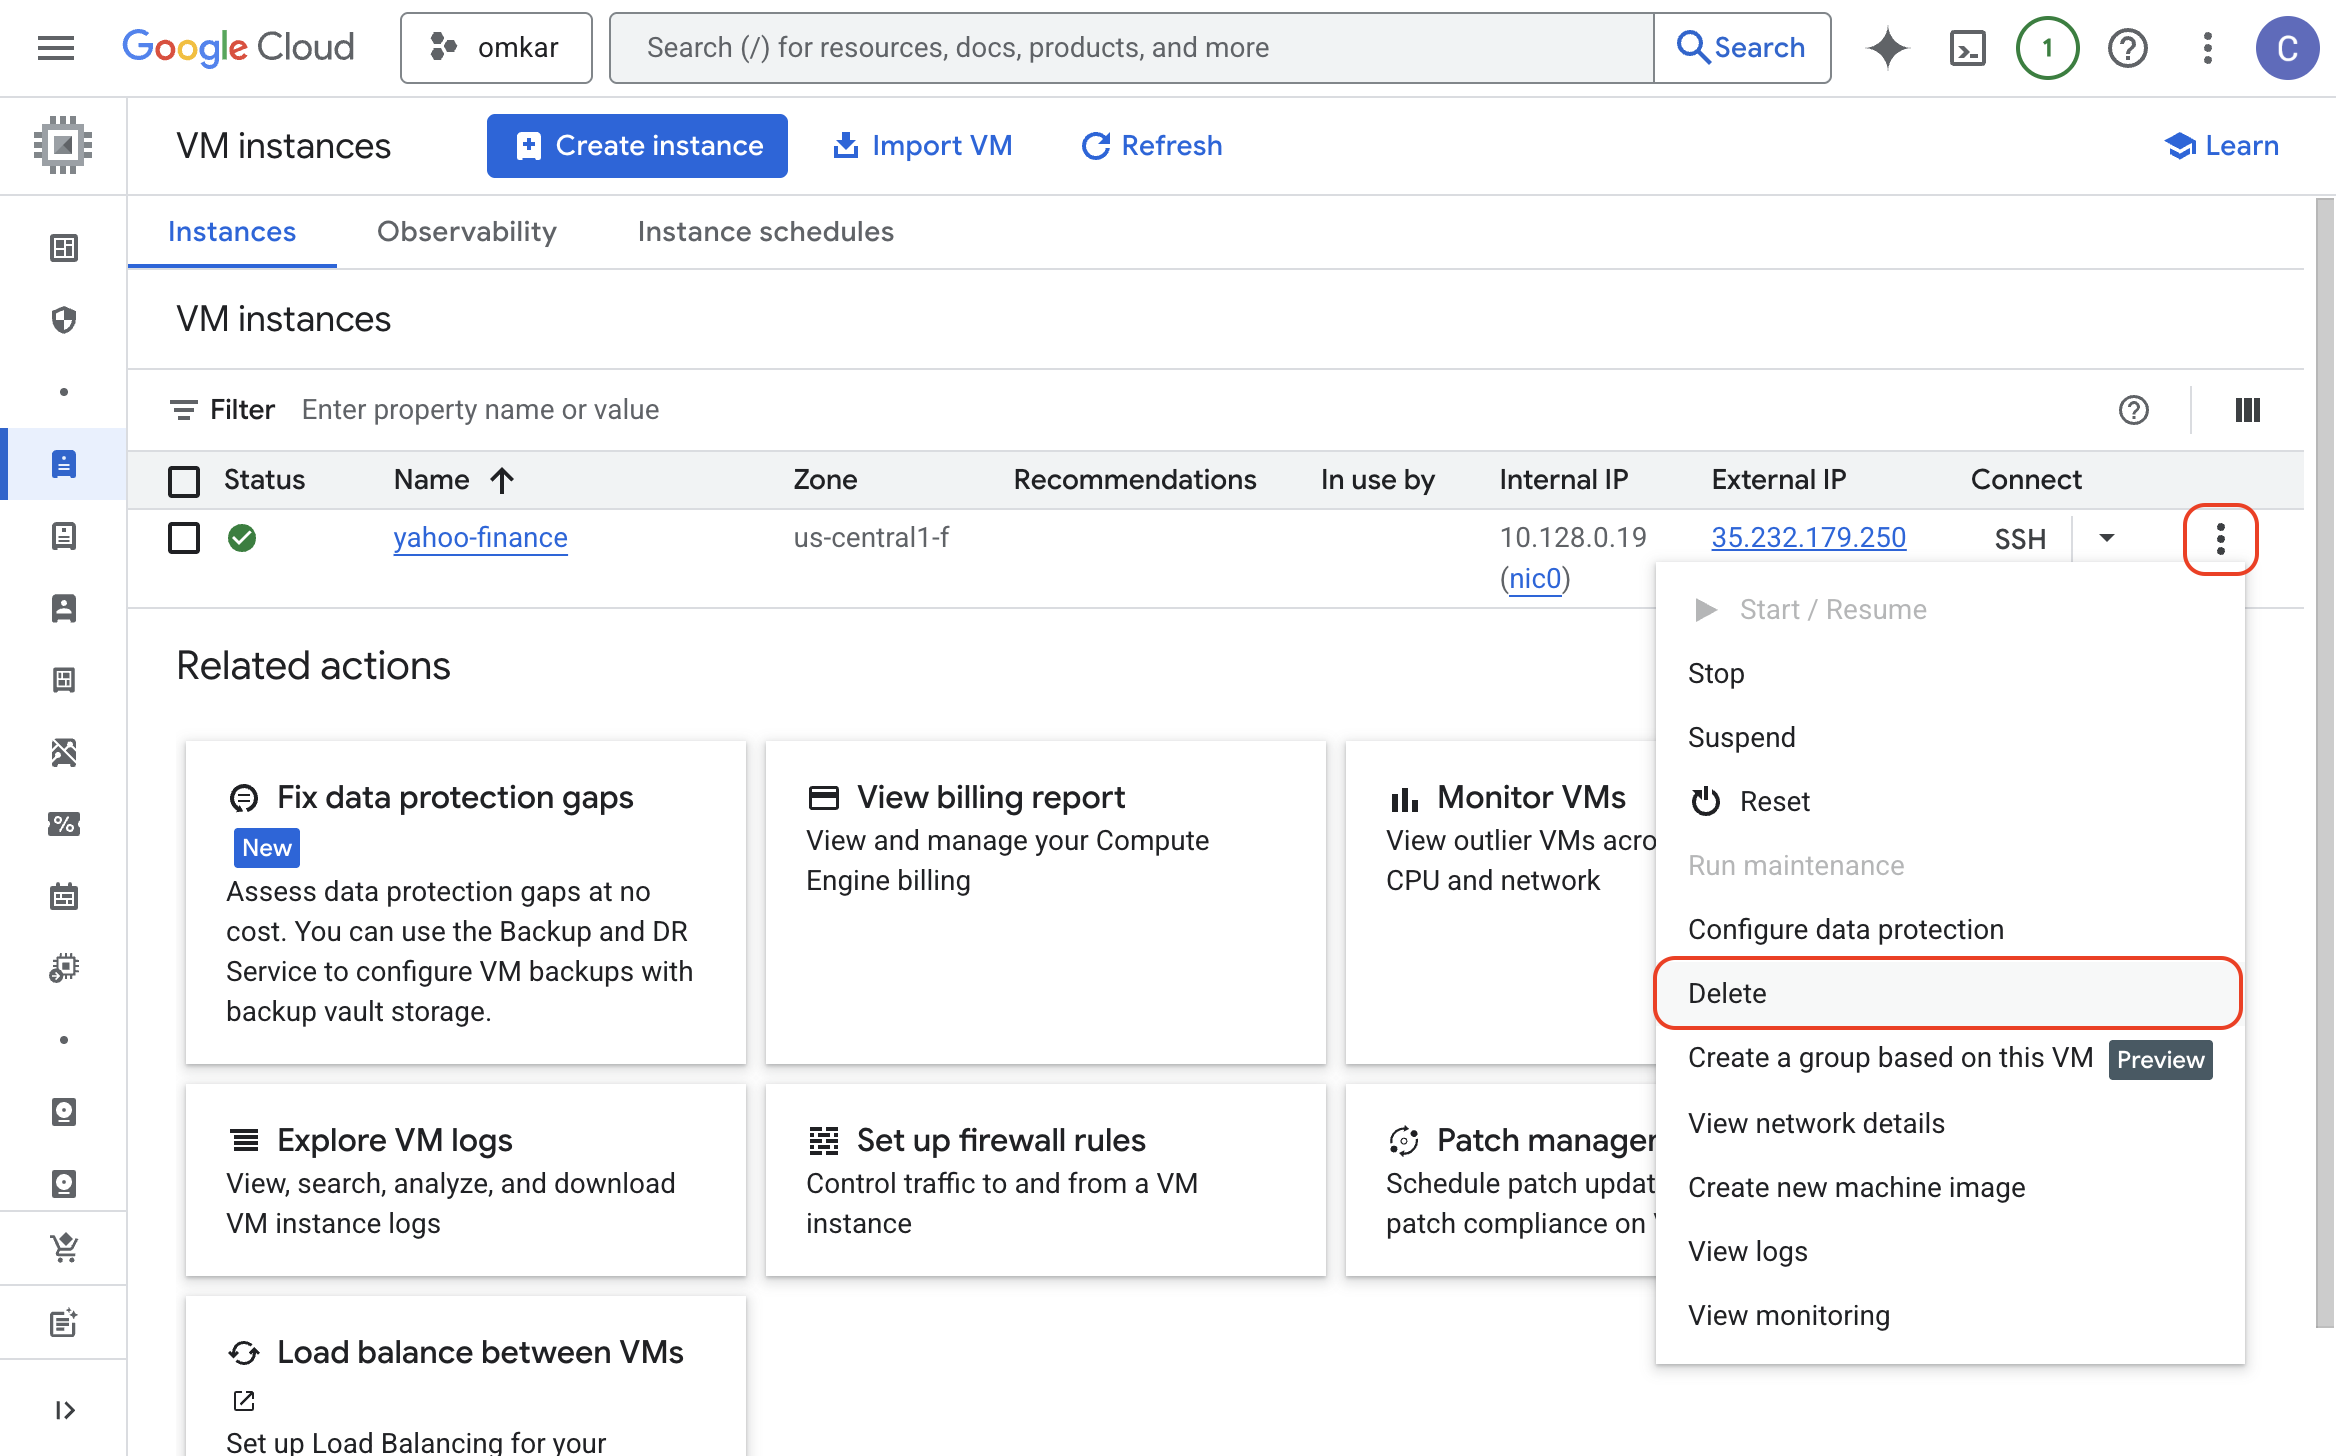
Task: Sort by Name column arrow
Action: 502,480
